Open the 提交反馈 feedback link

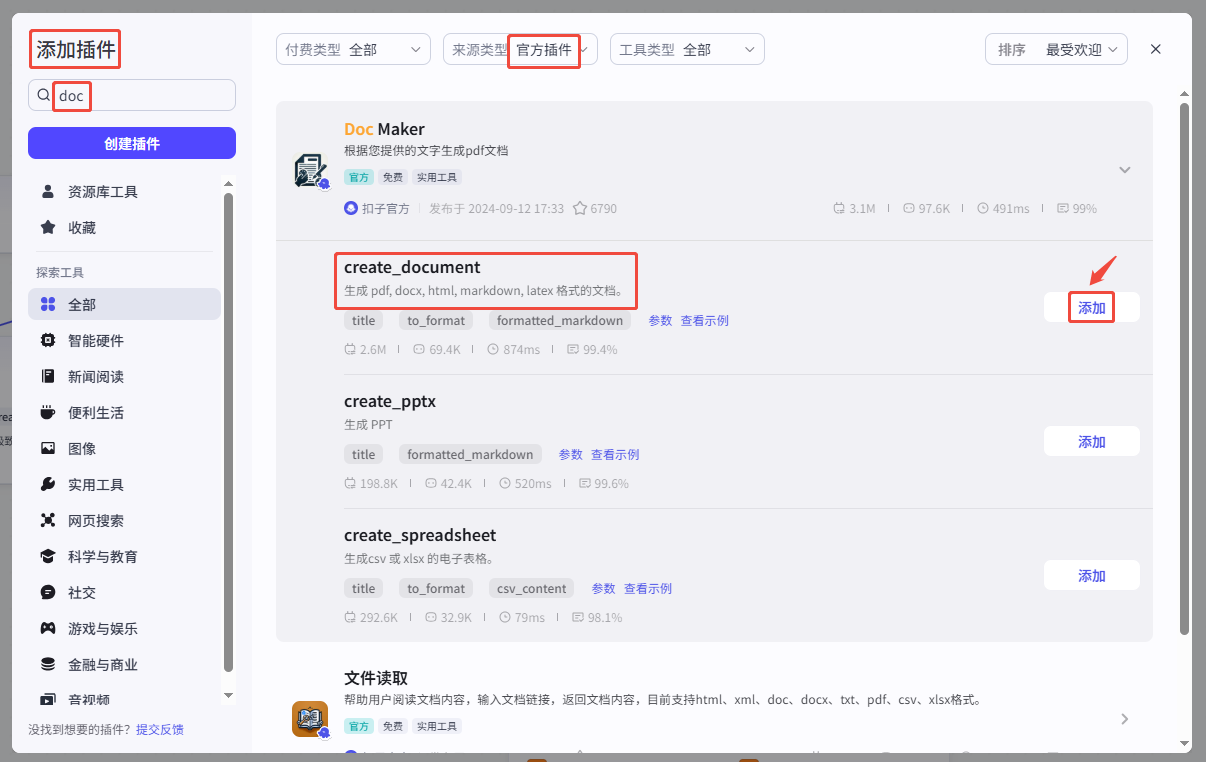click(x=160, y=730)
